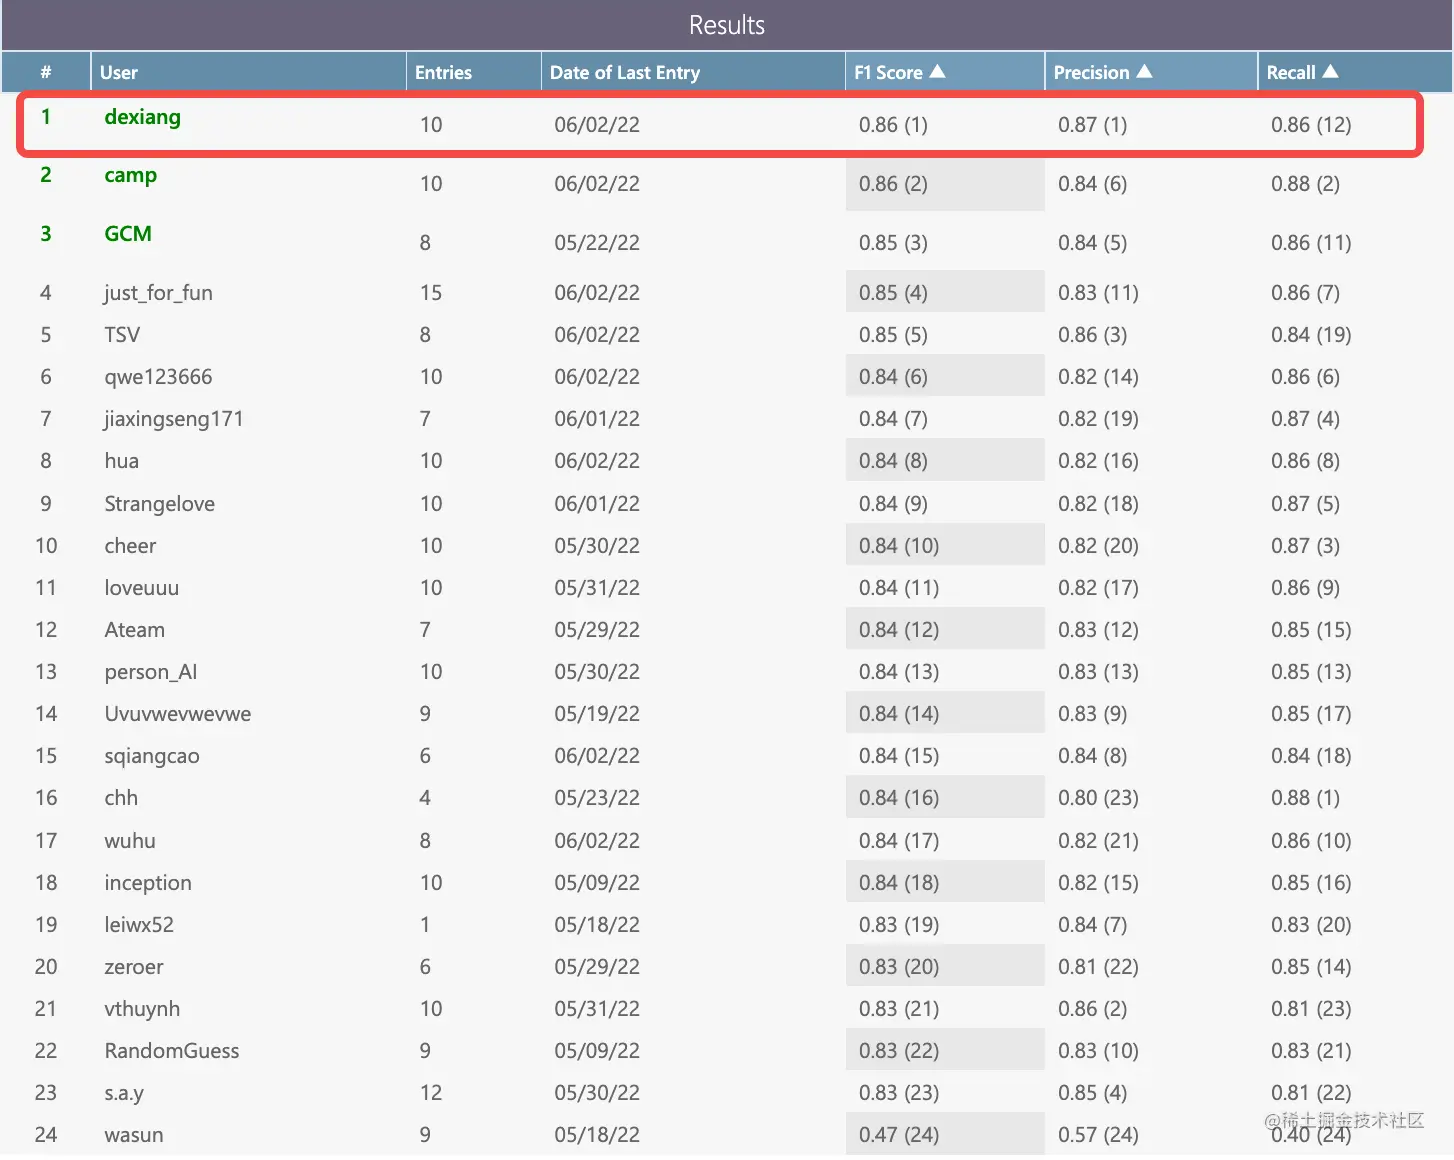
Task: Select username leiwx52
Action: coord(139,924)
